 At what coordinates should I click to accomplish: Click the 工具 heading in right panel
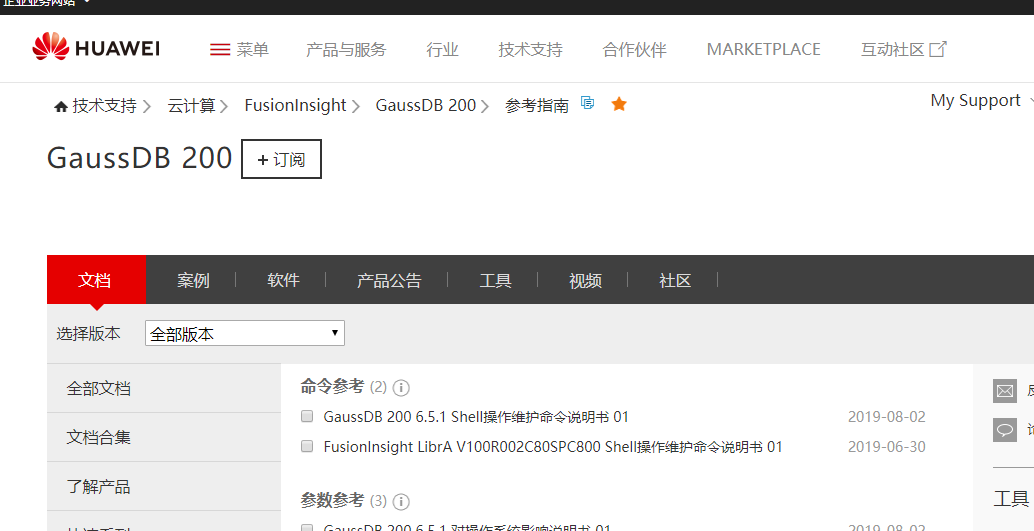tap(1011, 499)
